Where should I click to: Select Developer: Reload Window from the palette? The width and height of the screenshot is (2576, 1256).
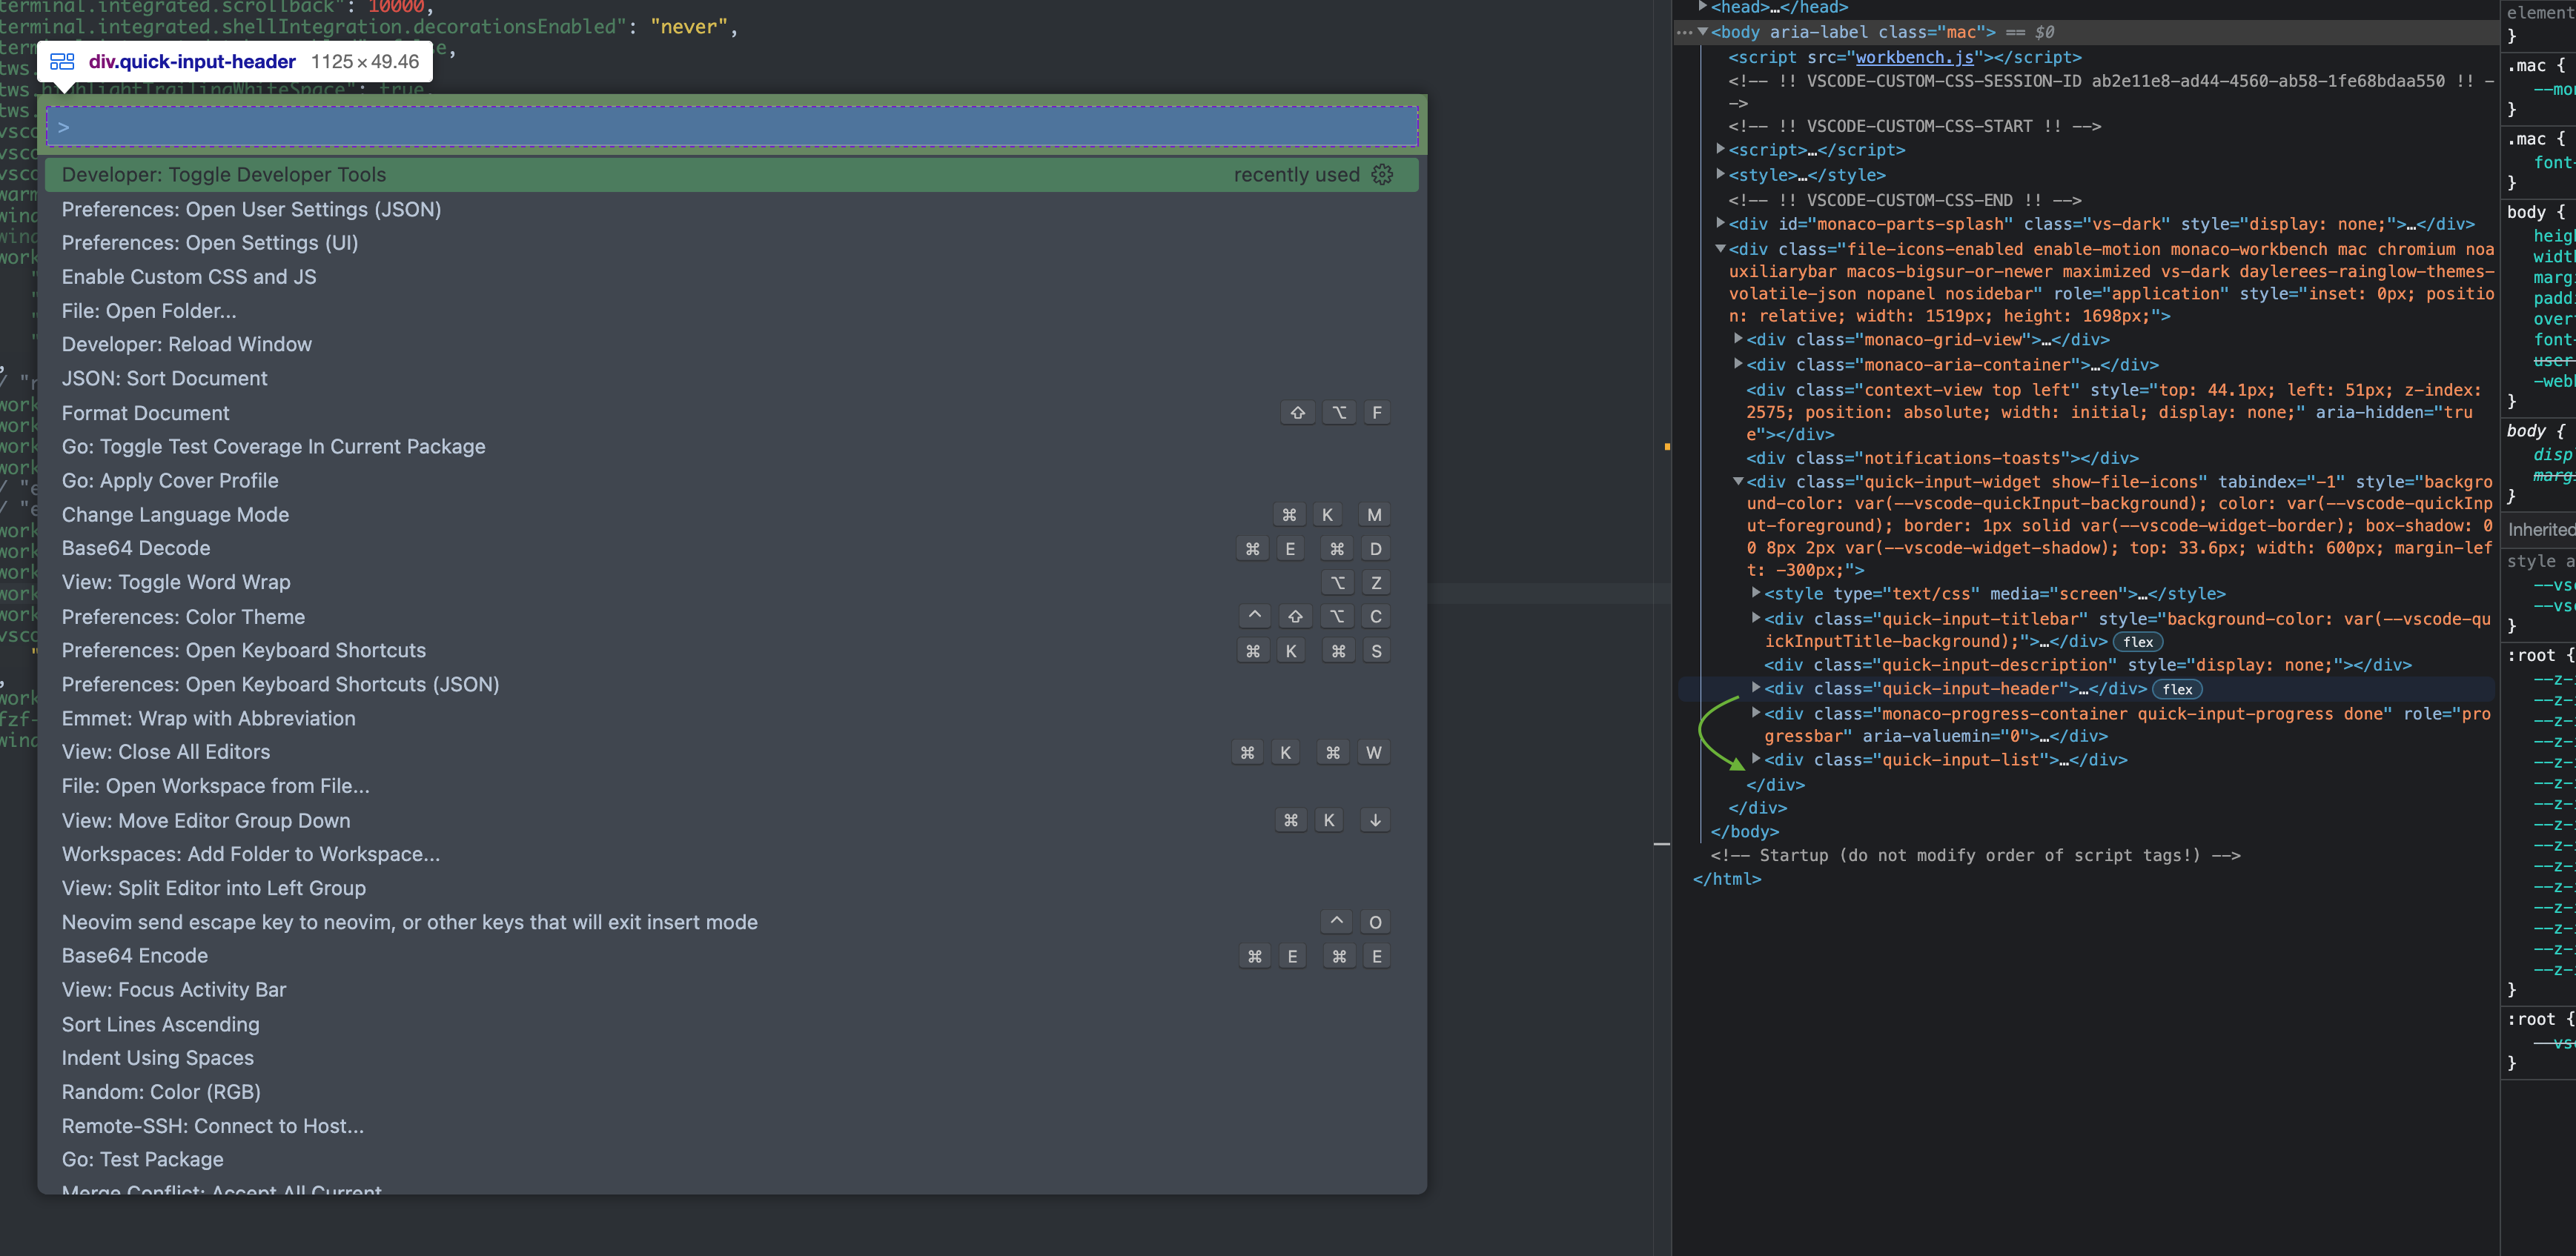click(x=186, y=344)
